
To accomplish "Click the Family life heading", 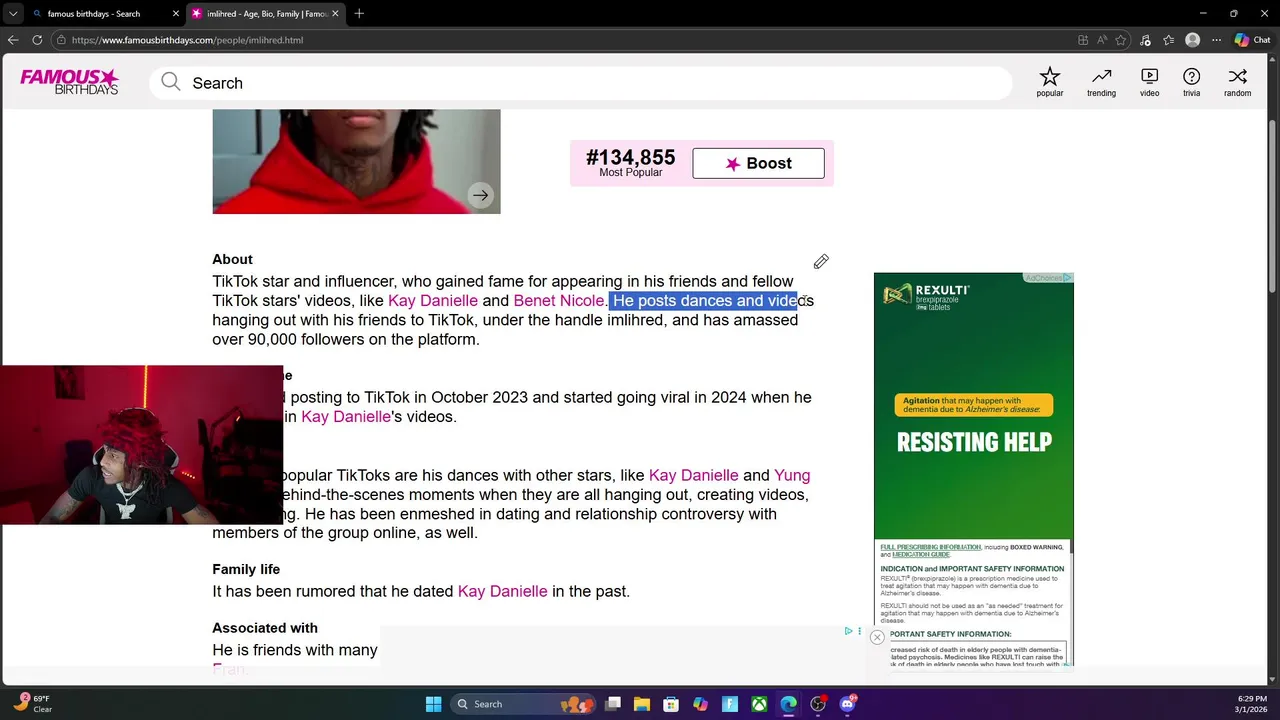I will tap(246, 569).
